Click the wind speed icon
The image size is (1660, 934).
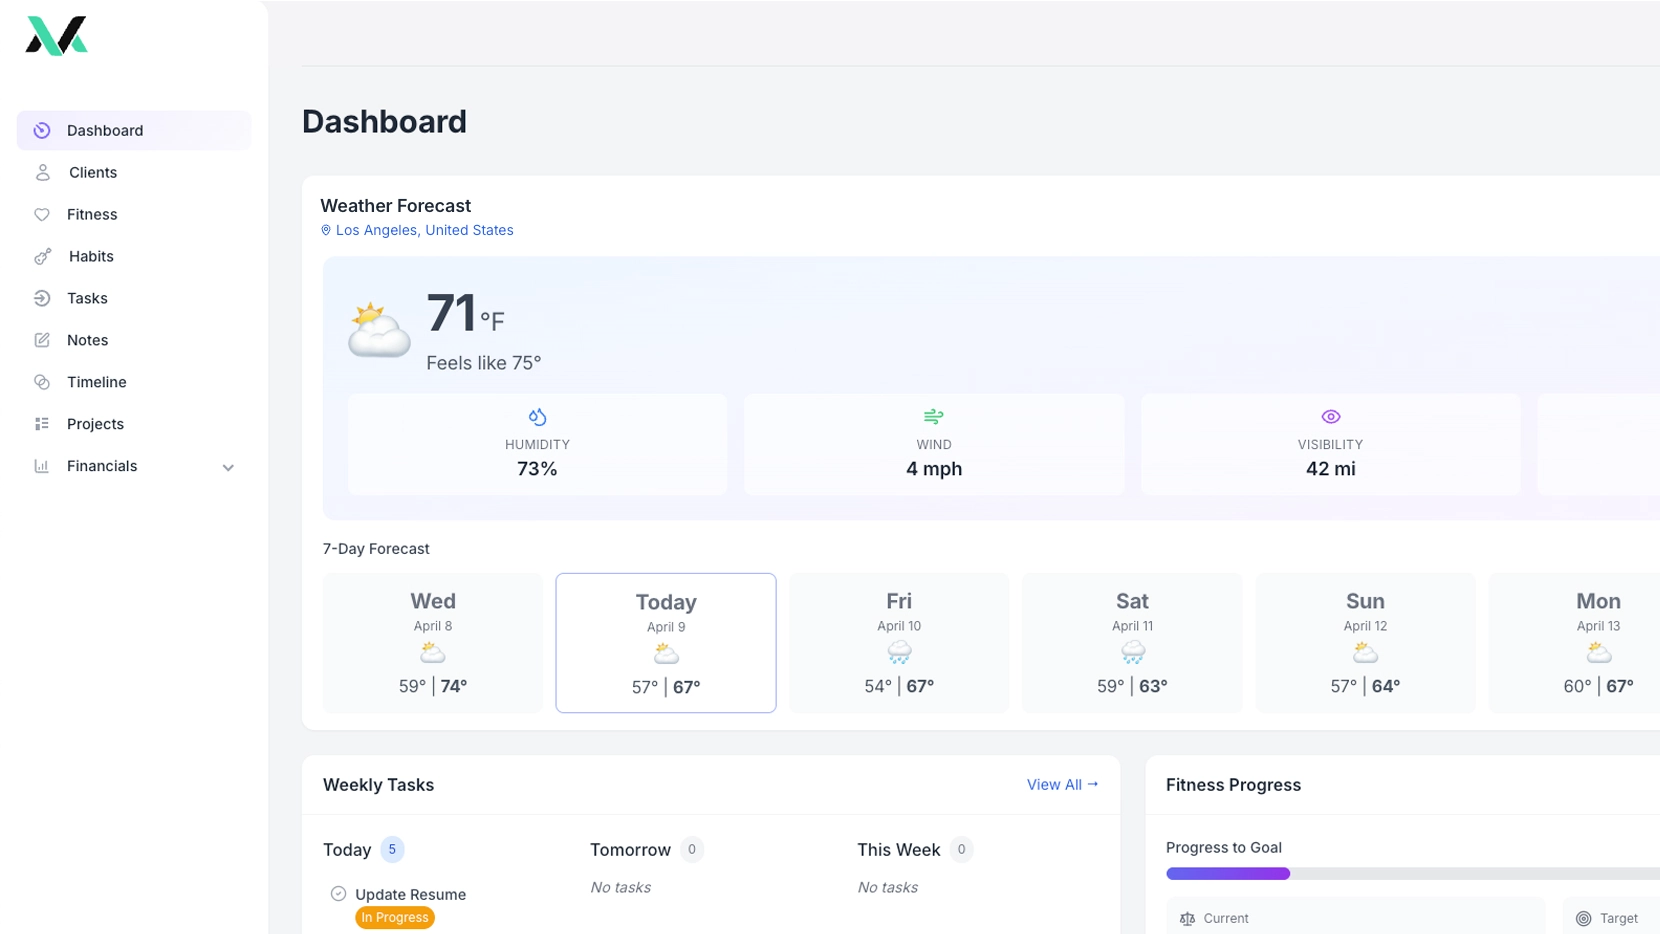click(x=933, y=416)
